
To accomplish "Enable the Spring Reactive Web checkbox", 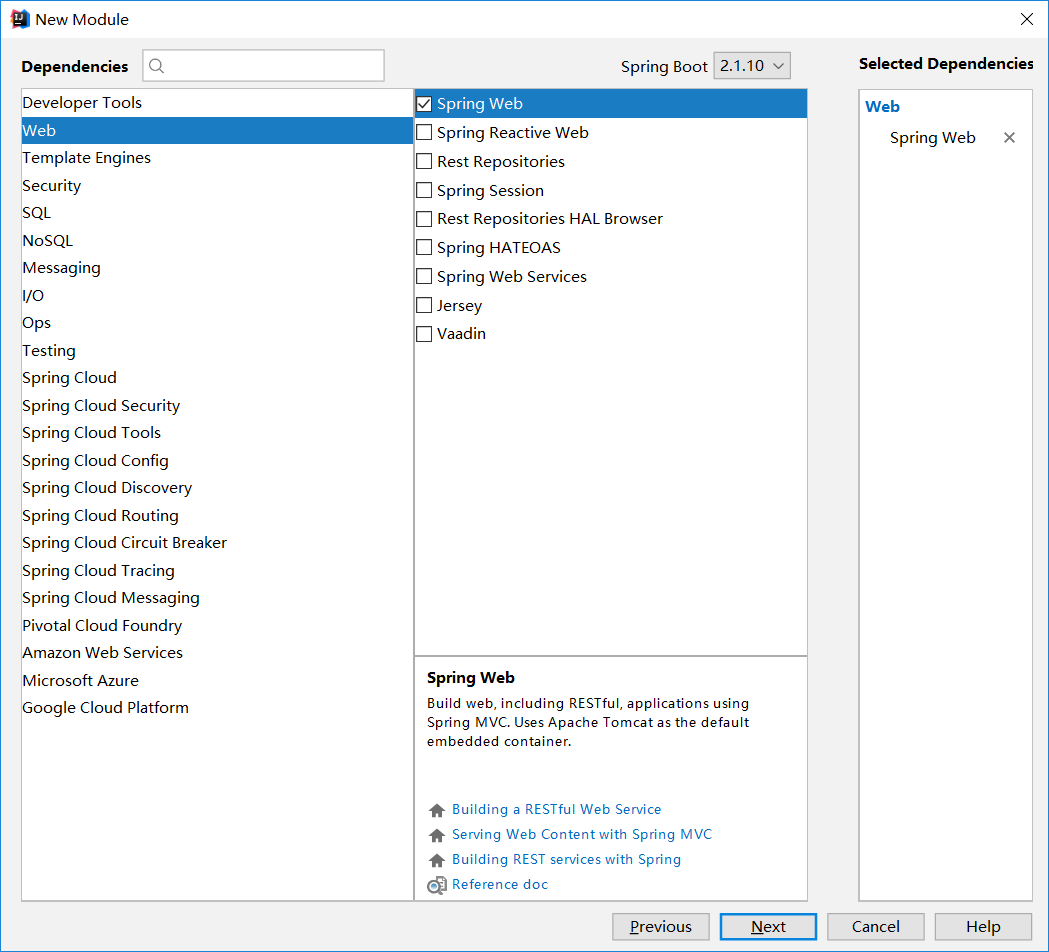I will click(x=424, y=133).
